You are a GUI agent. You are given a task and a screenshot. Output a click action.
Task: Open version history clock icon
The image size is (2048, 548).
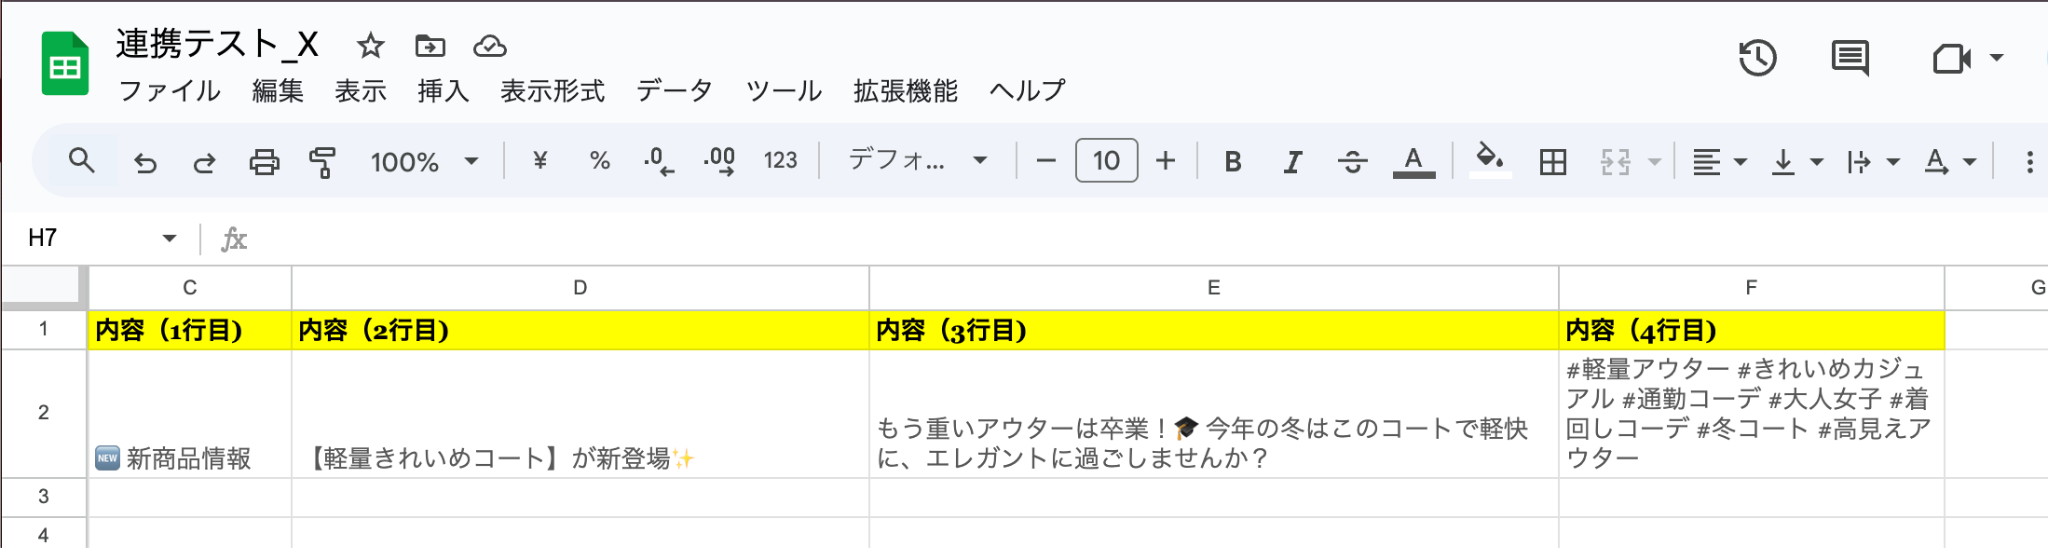click(1757, 58)
